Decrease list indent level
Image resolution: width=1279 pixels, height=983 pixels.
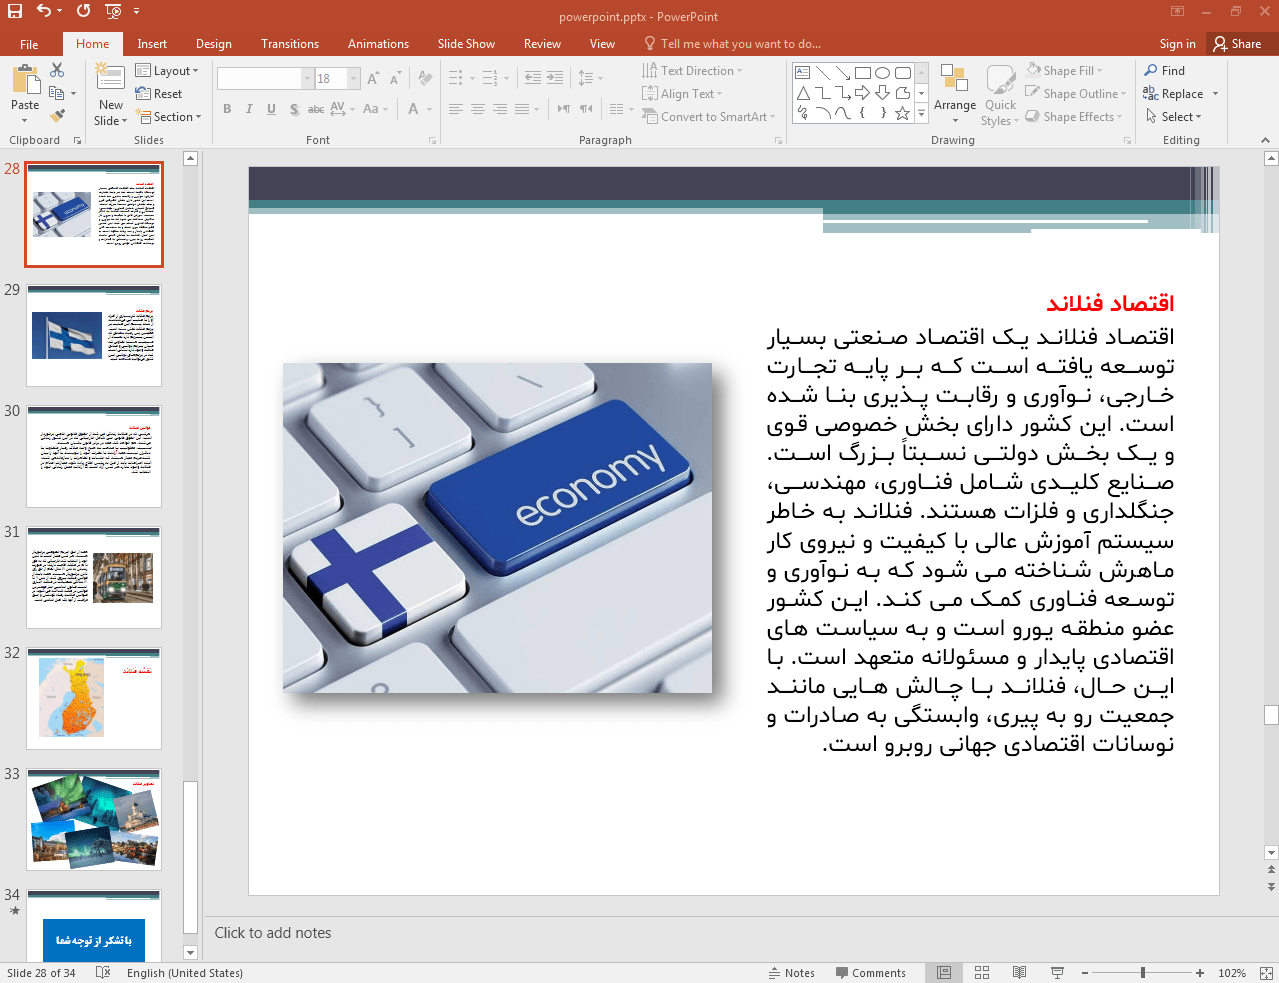point(533,78)
